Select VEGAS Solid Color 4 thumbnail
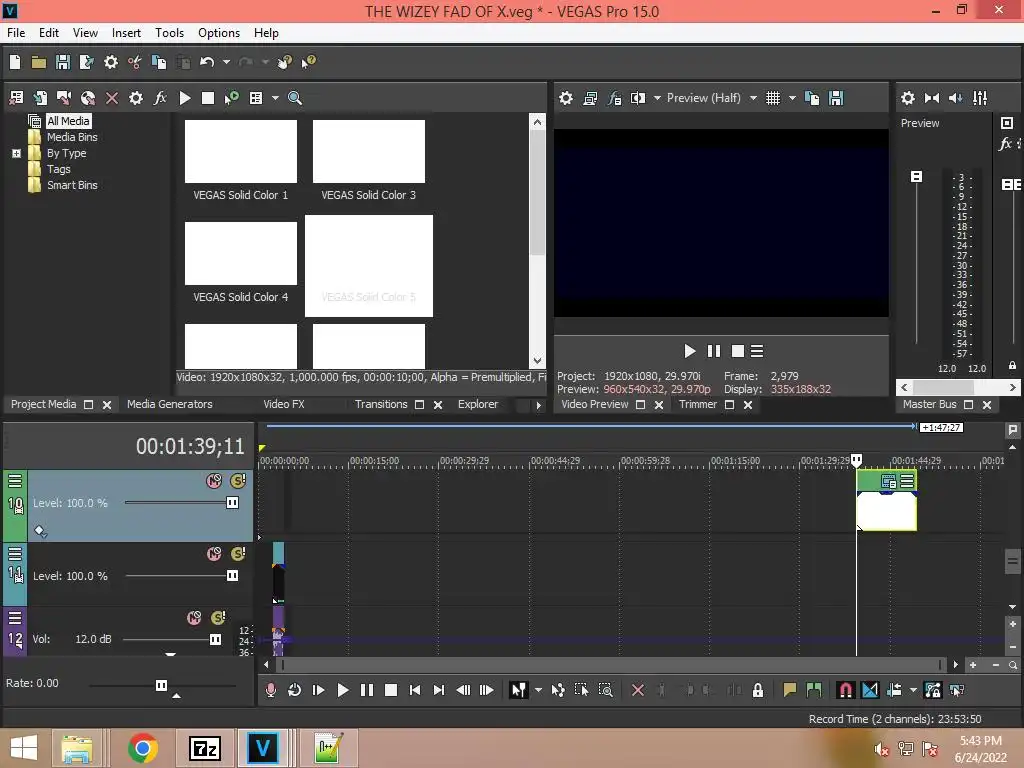 pyautogui.click(x=241, y=253)
